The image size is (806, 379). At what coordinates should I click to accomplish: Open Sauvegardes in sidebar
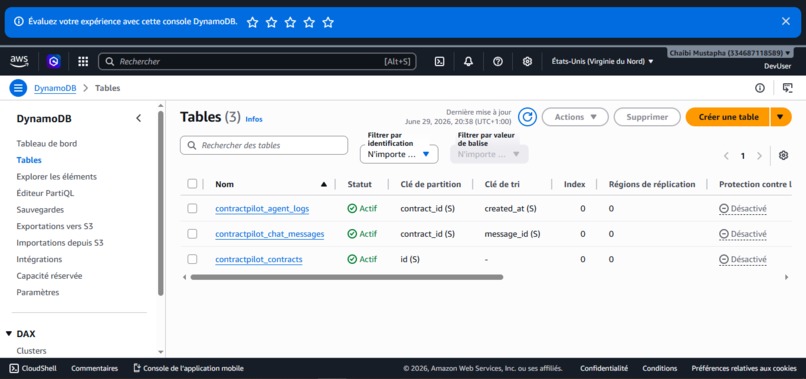(40, 210)
